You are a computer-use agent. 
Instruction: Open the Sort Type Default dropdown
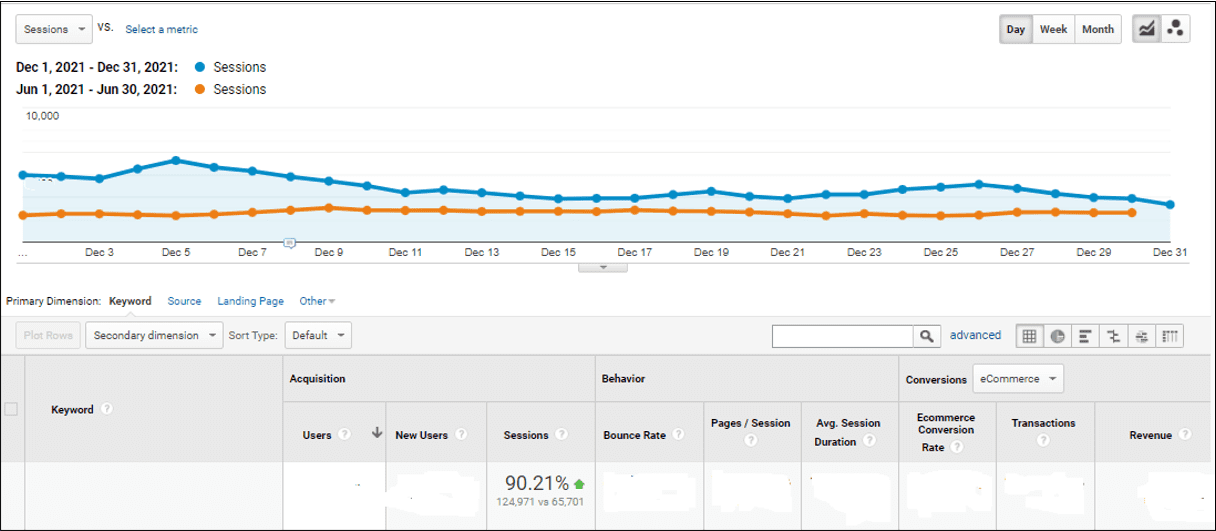[x=318, y=336]
